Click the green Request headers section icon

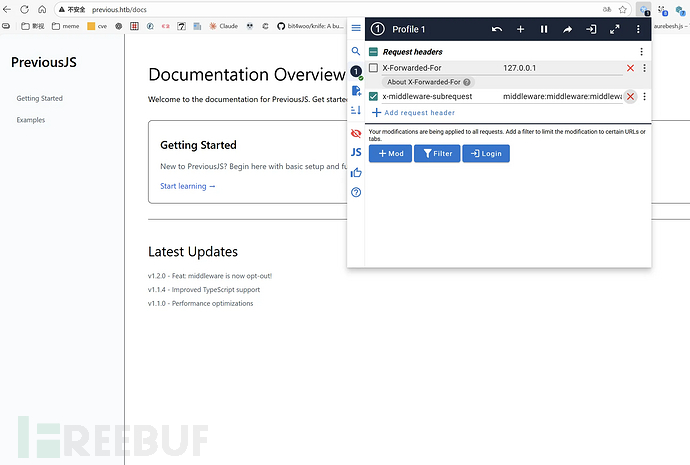(x=373, y=52)
